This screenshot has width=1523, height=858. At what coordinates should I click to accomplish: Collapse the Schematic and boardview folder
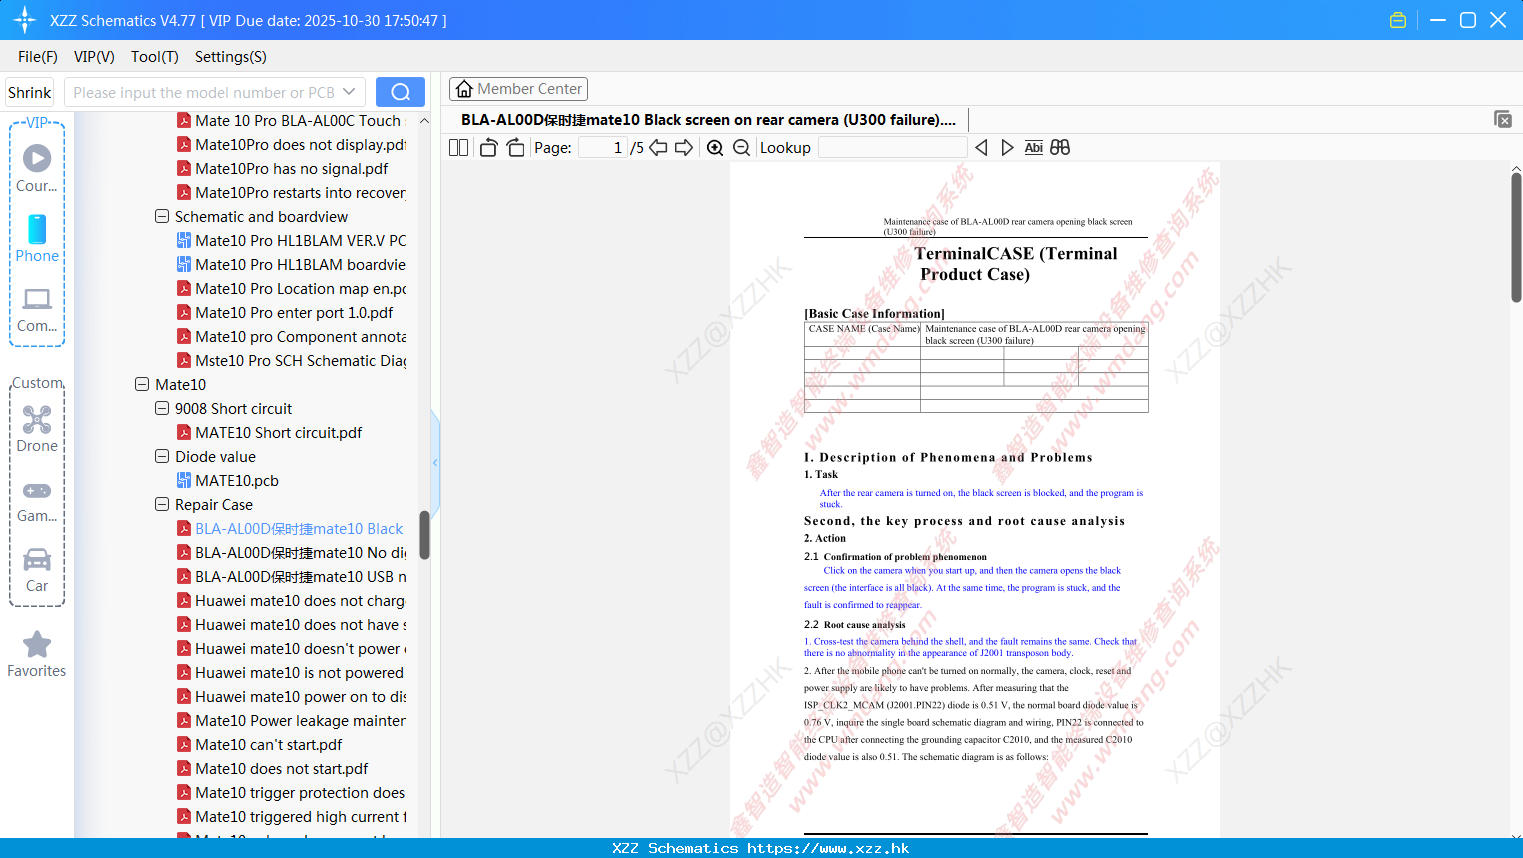(x=162, y=216)
